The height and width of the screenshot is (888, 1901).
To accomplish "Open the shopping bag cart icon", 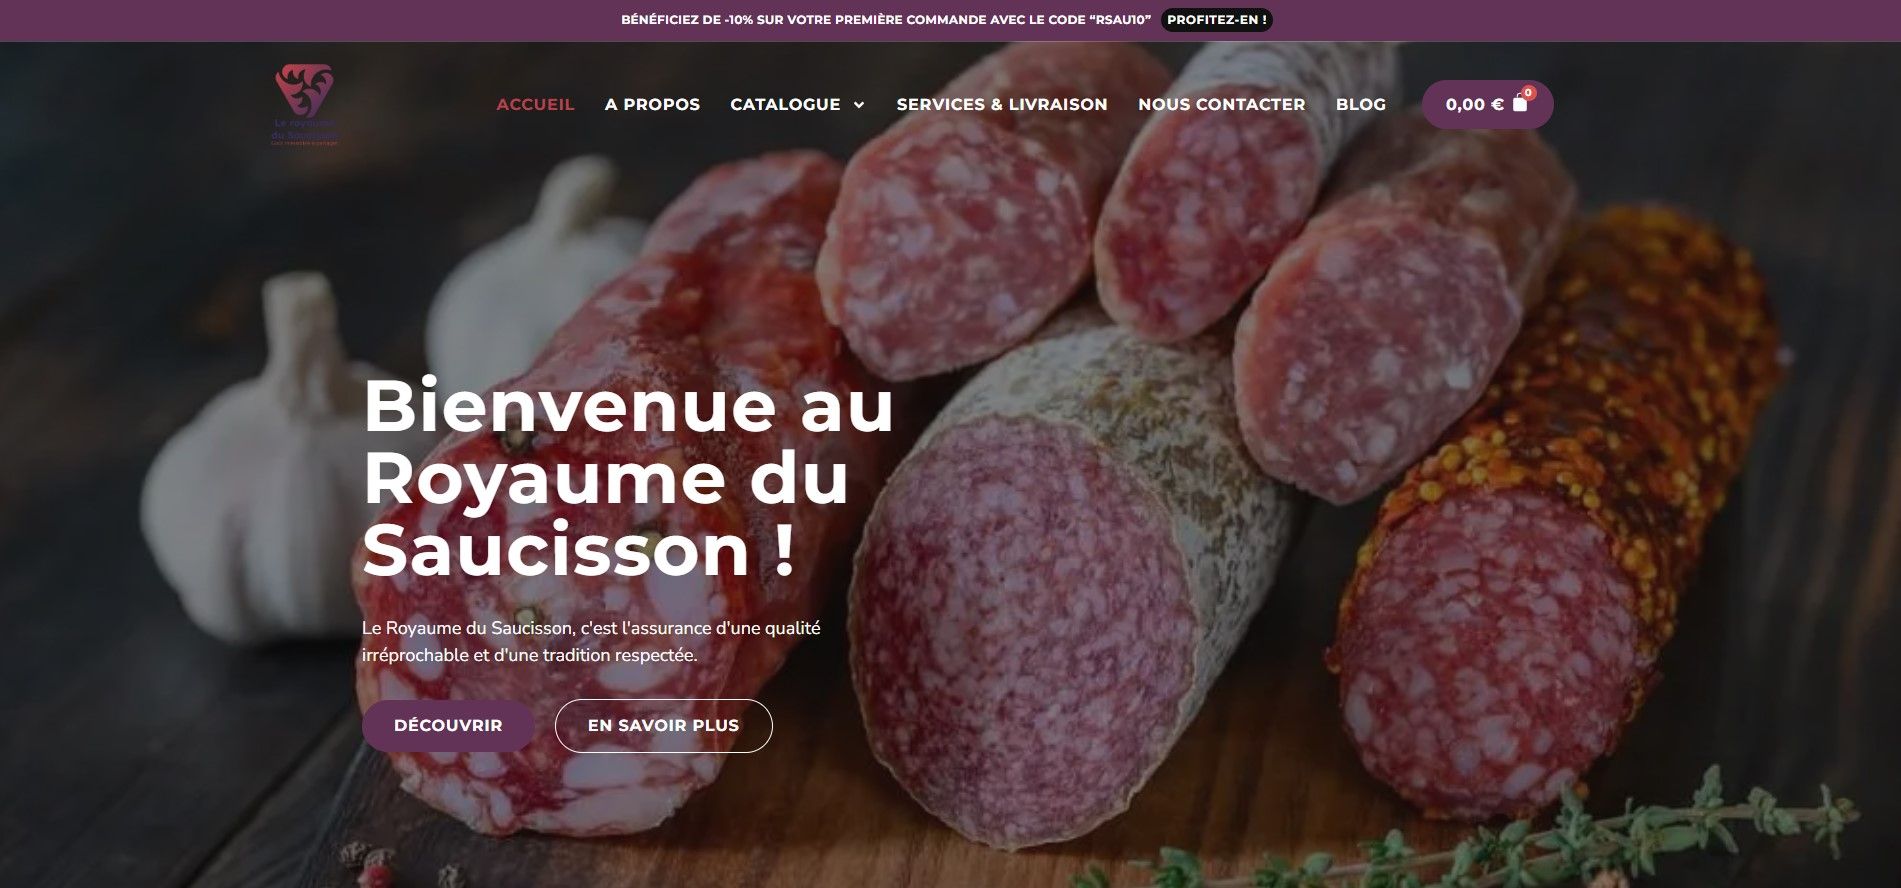I will coord(1520,103).
